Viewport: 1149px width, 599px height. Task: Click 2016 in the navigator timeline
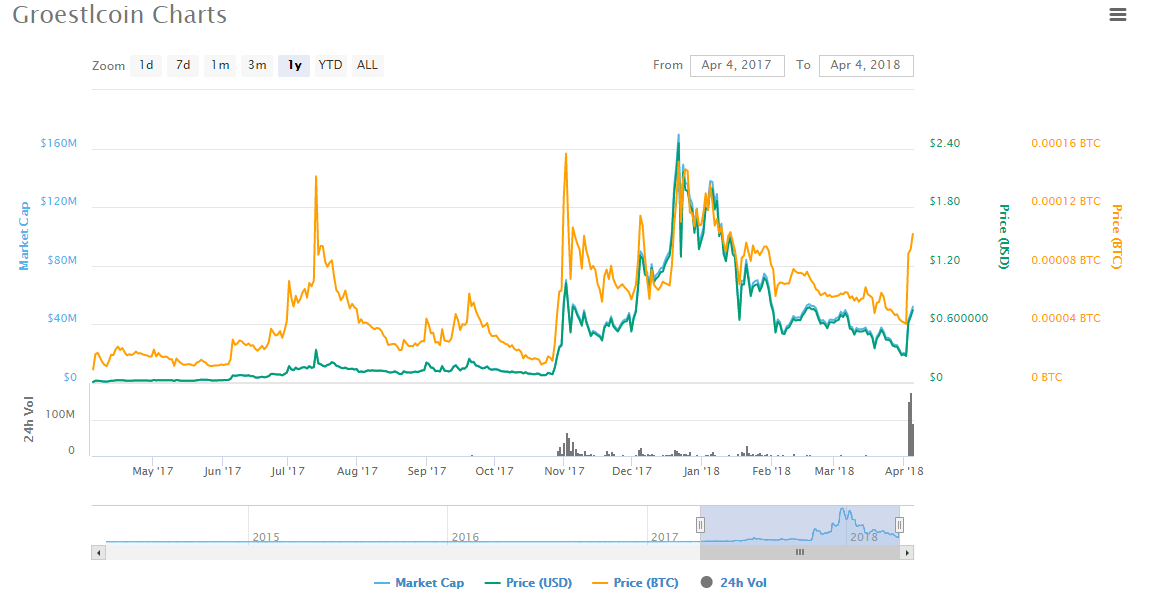tap(465, 537)
